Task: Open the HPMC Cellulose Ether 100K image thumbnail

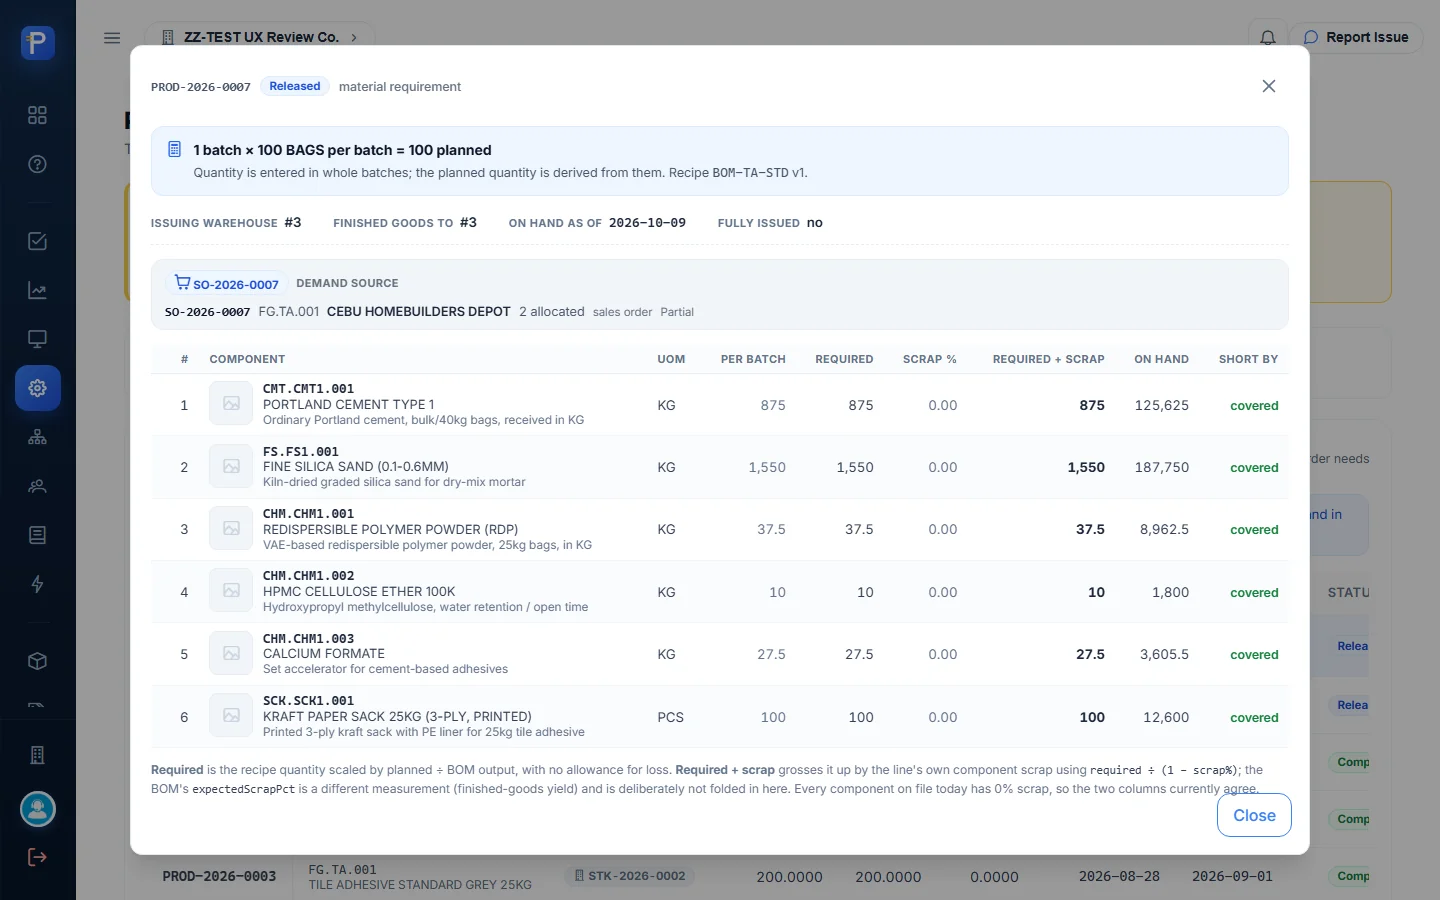Action: (x=231, y=591)
